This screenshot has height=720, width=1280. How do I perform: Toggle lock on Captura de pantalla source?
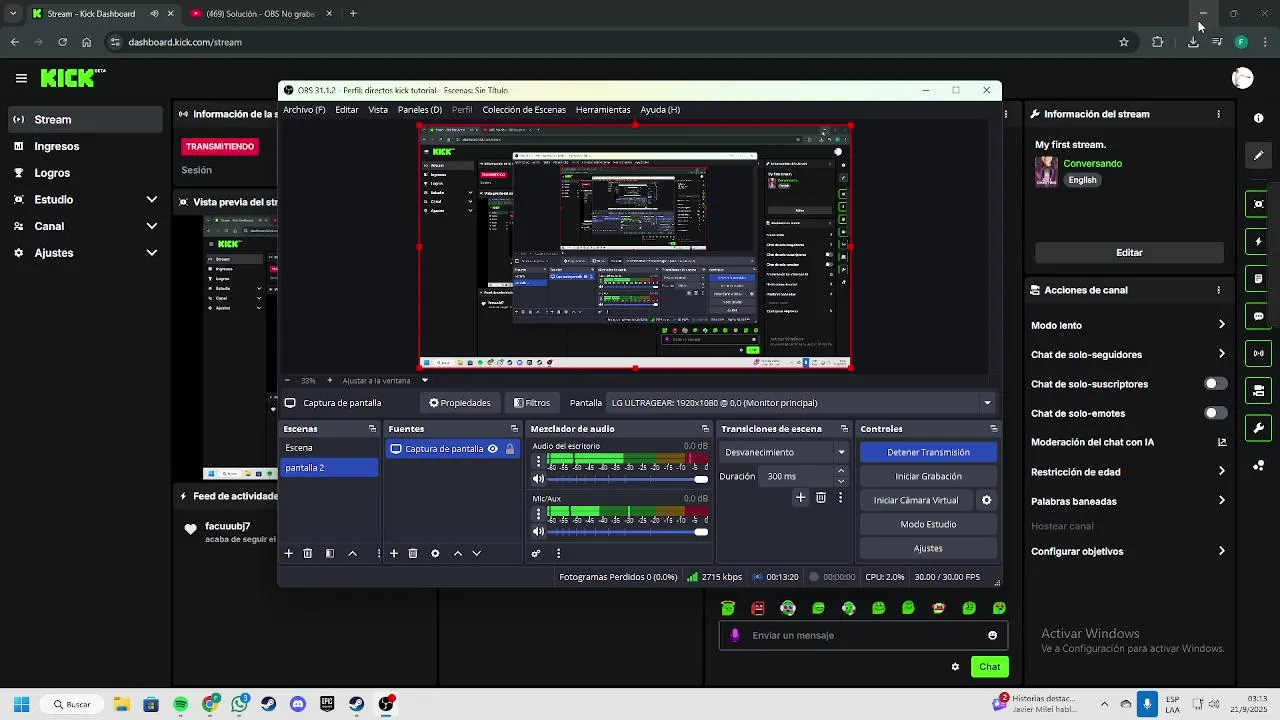510,449
